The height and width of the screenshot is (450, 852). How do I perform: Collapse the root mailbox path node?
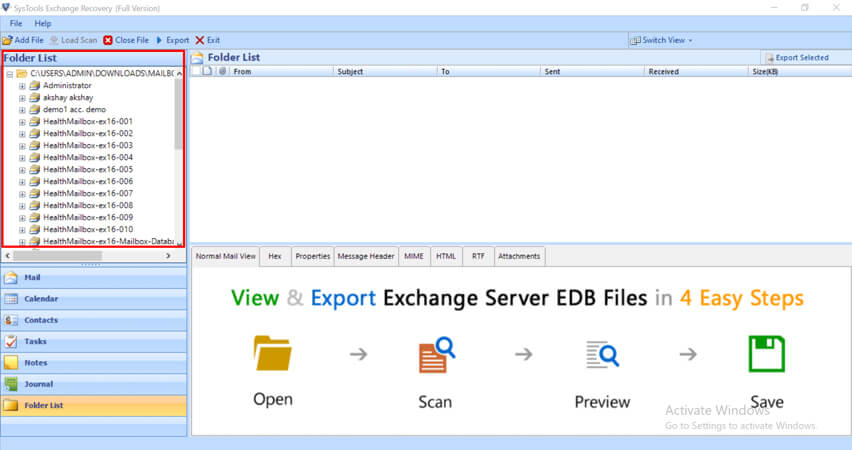[x=10, y=74]
